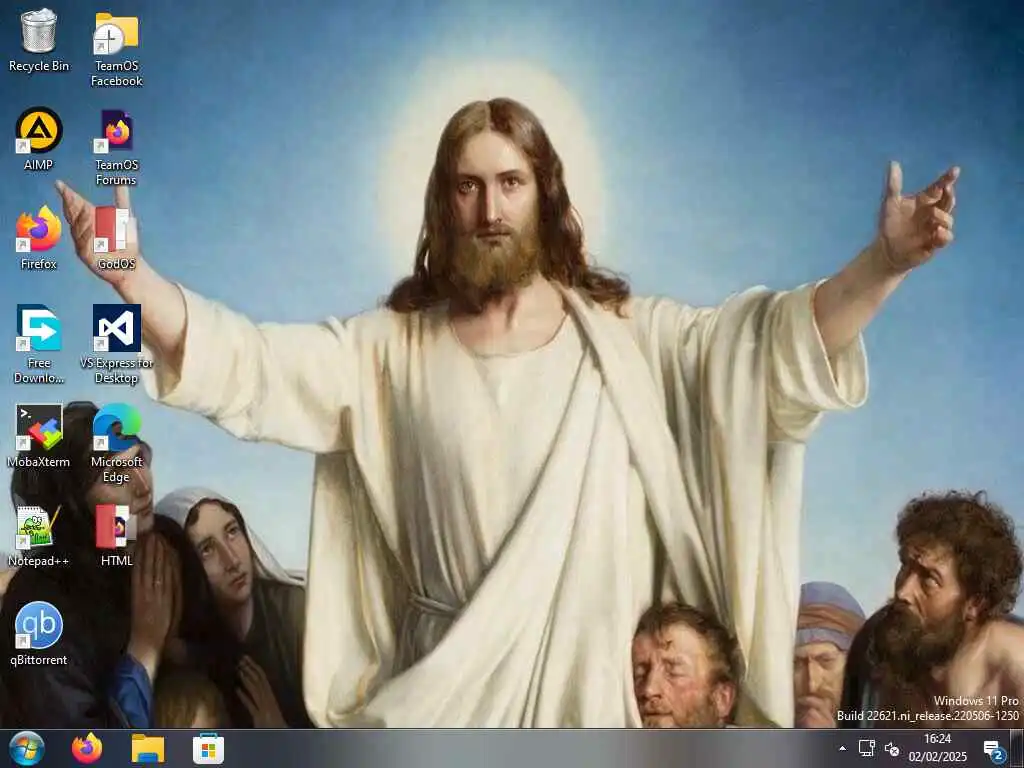Show hidden tray icons
Viewport: 1024px width, 768px height.
(842, 748)
